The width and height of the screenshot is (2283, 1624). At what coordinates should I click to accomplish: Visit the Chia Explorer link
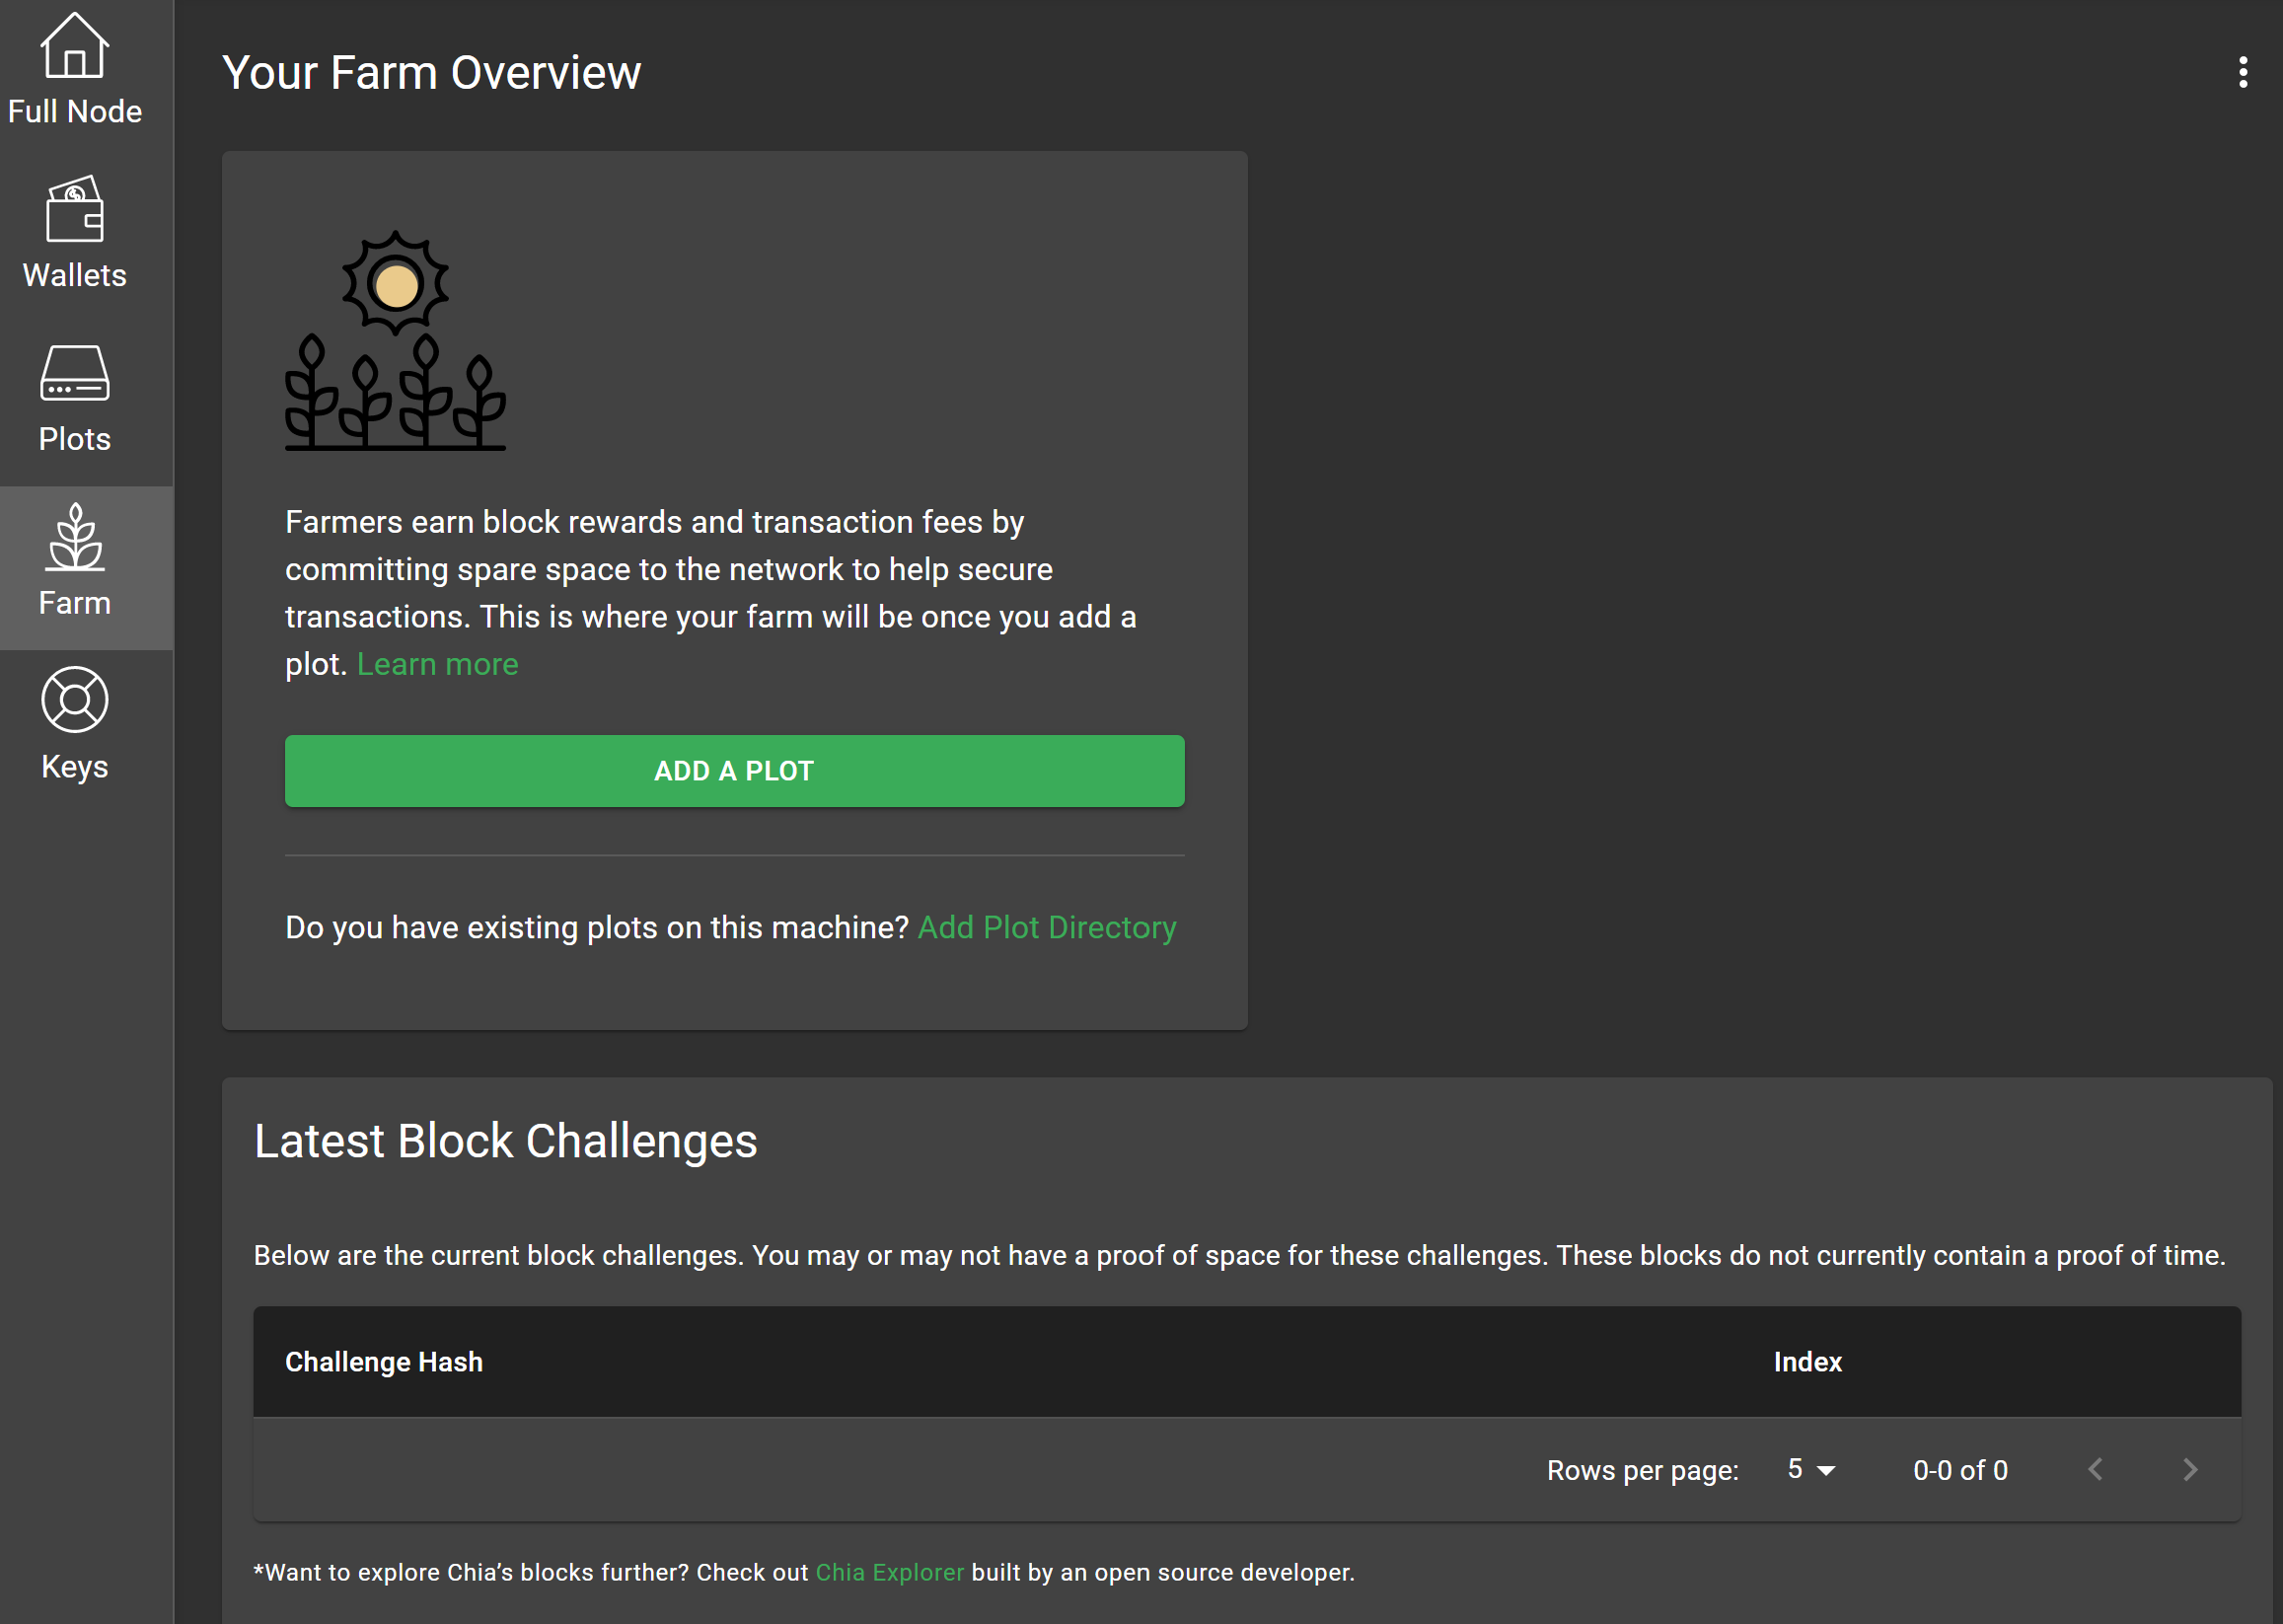pos(890,1572)
